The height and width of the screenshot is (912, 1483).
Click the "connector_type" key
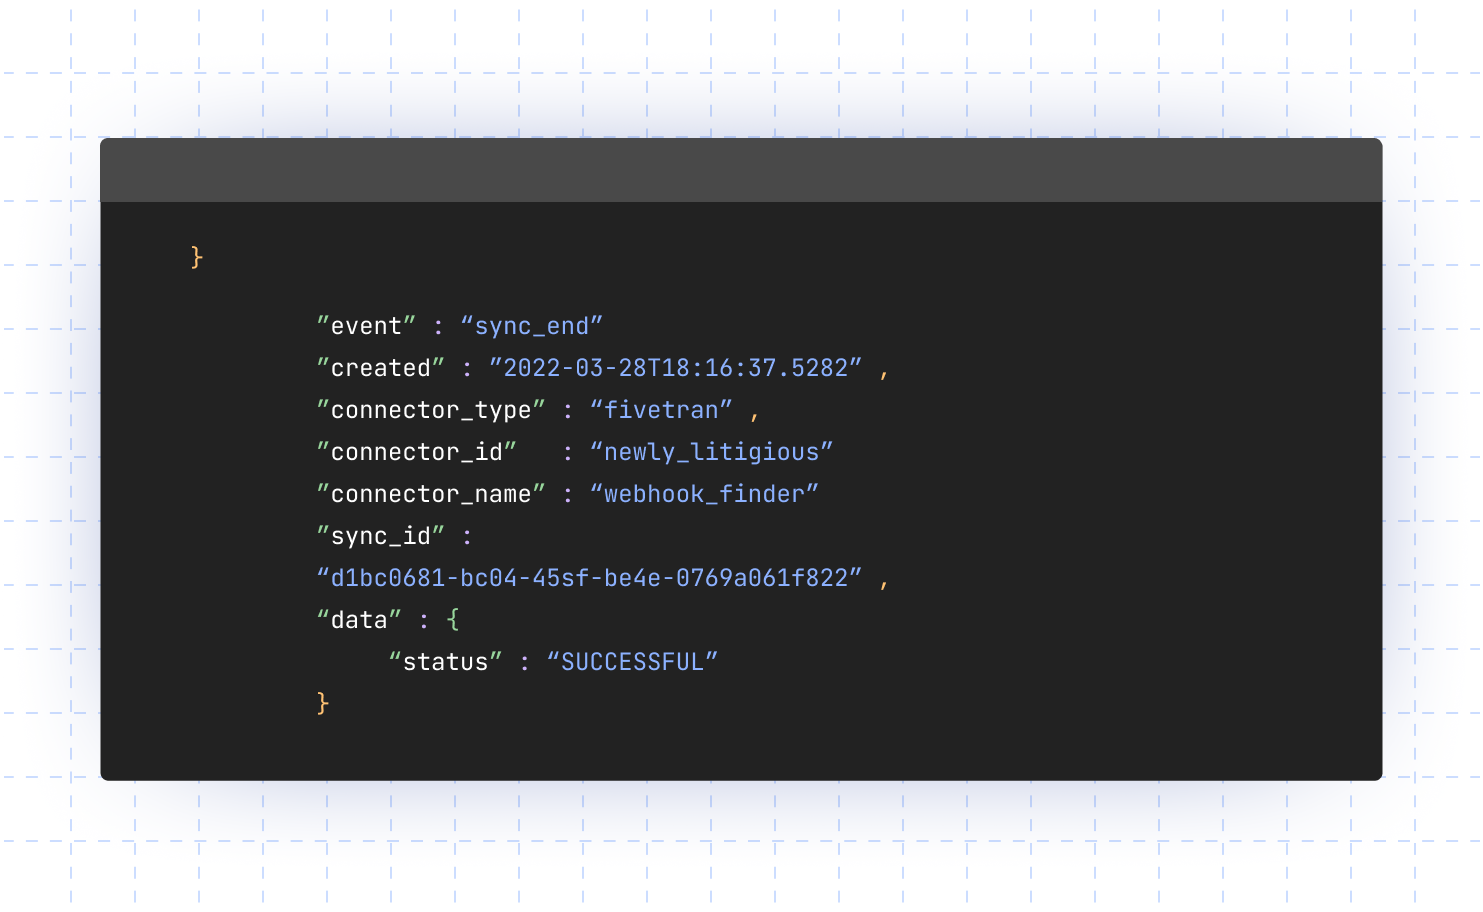point(431,410)
